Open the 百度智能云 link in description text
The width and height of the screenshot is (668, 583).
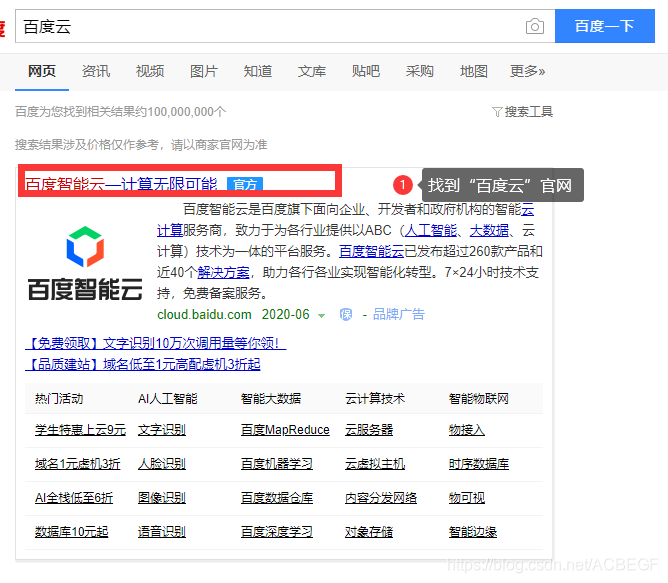coord(371,251)
